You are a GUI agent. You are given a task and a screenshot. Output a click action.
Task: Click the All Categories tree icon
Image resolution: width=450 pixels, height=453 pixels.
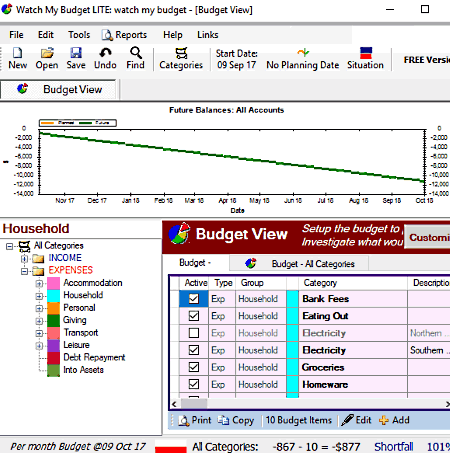24,246
